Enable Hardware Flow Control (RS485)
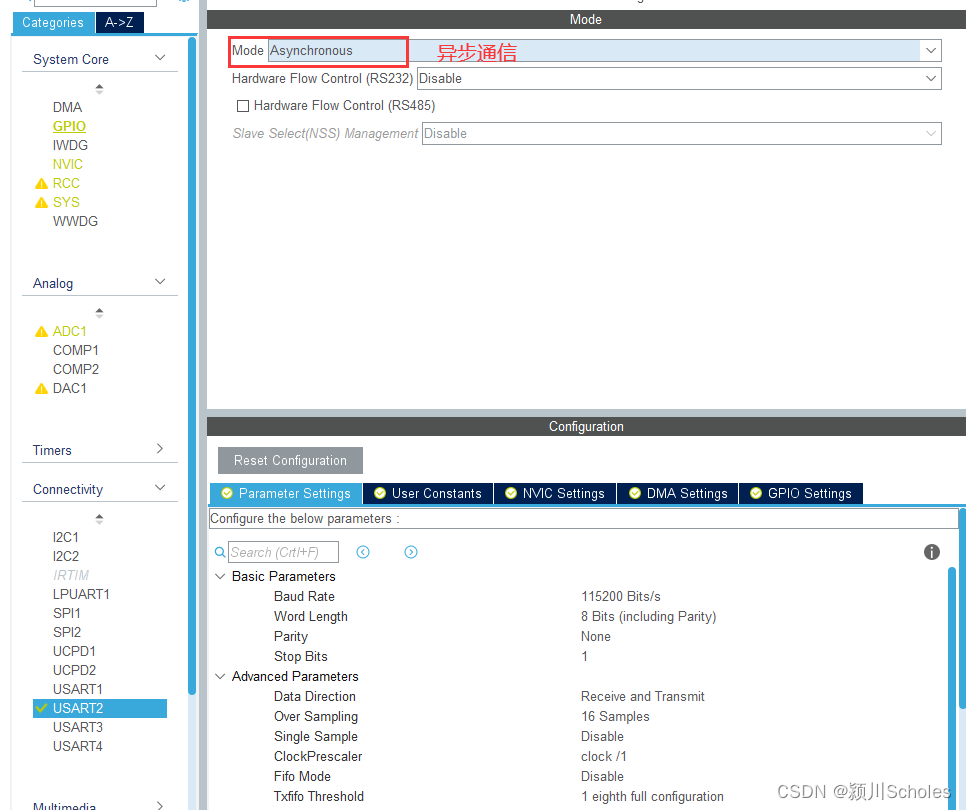 pos(241,105)
